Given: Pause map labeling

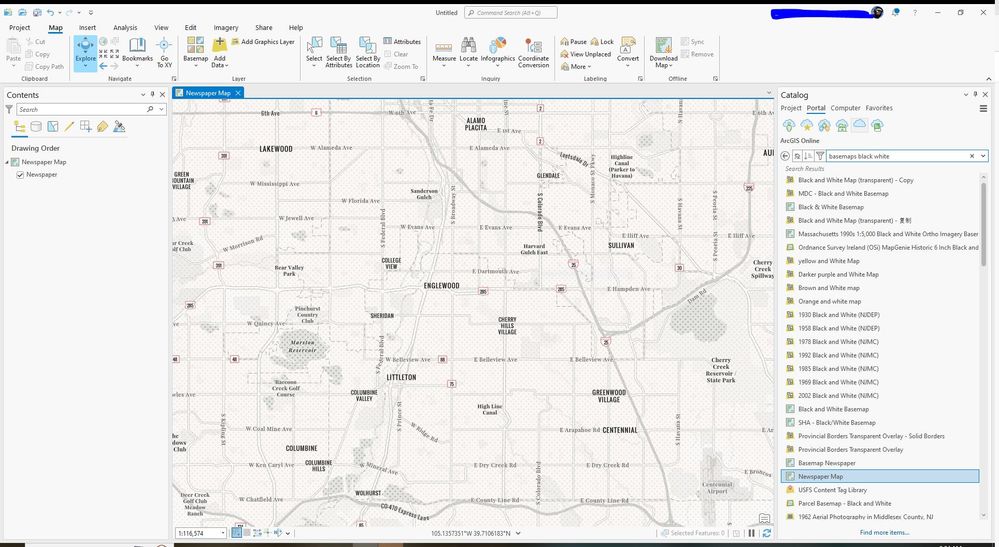Looking at the screenshot, I should pos(573,42).
